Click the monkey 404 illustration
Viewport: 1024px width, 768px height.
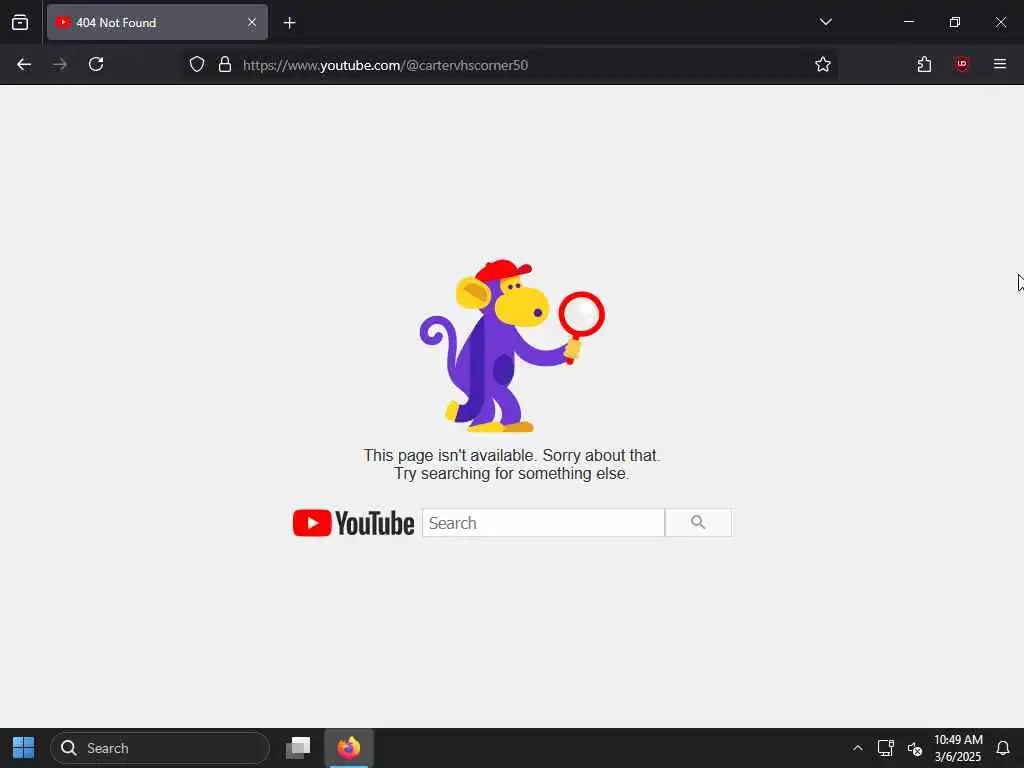click(511, 345)
